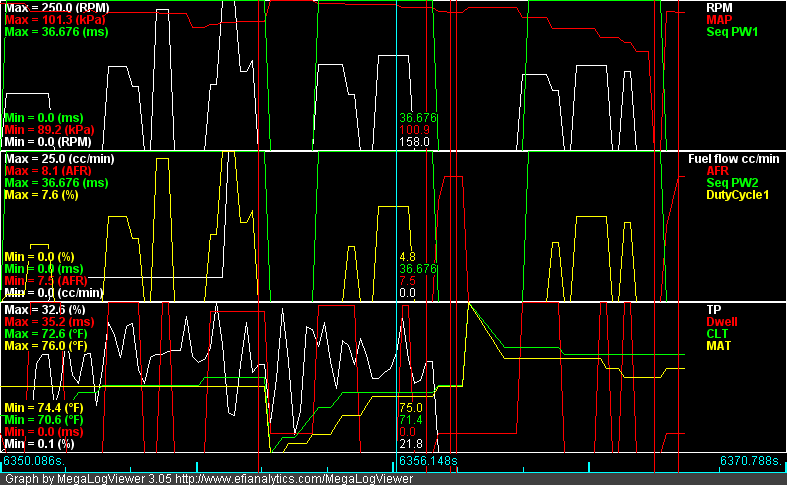Click the Seq PW2 legend label
The height and width of the screenshot is (485, 787).
click(x=732, y=183)
